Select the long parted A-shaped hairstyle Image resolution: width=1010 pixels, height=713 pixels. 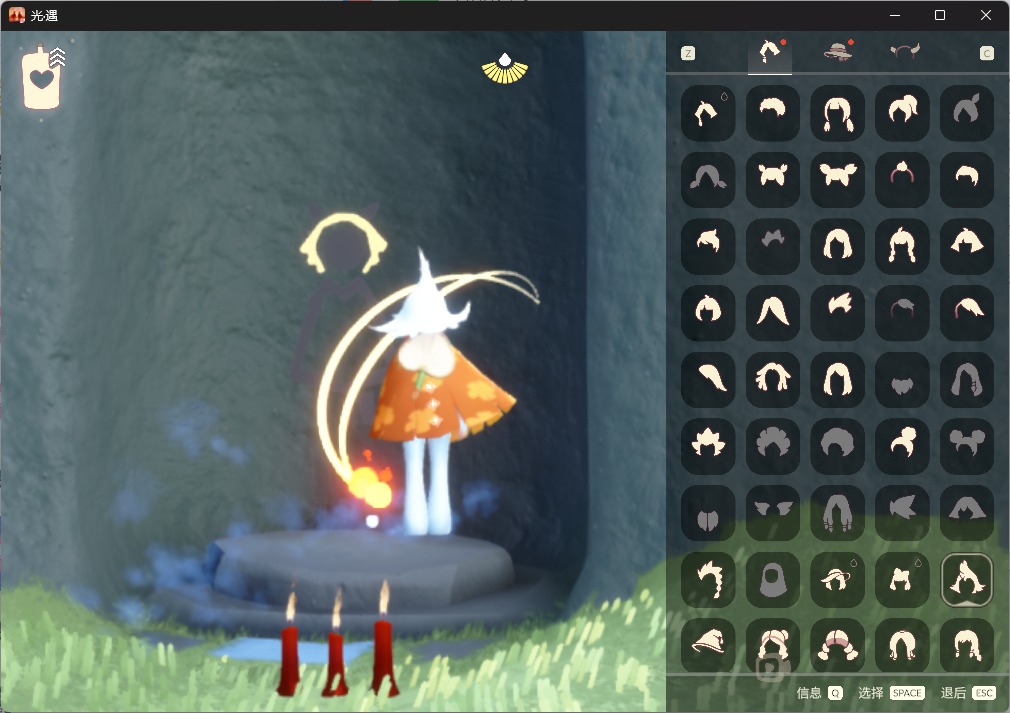coord(772,313)
